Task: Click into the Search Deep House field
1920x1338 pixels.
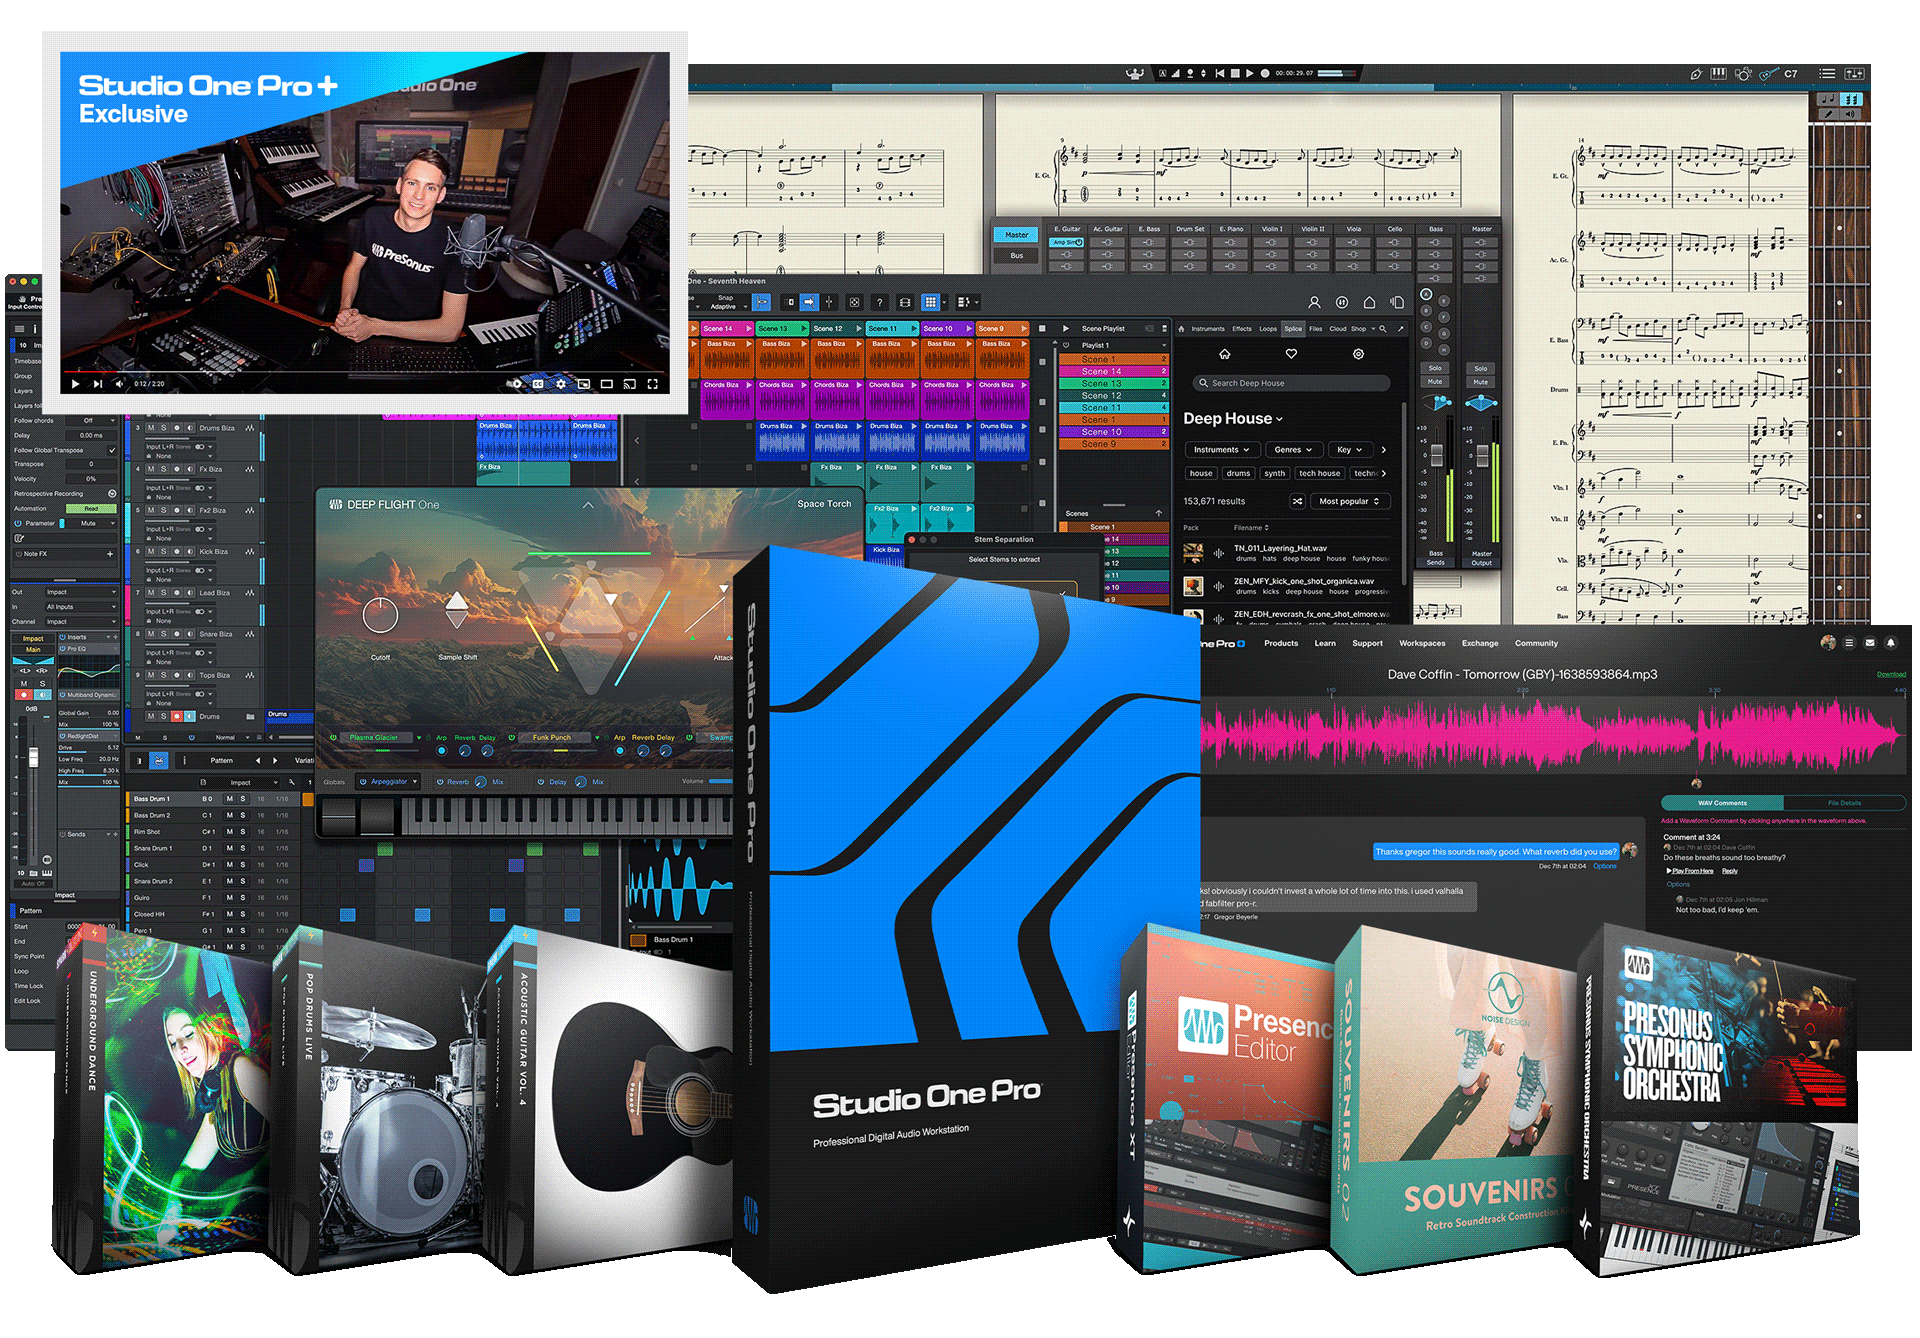Action: [x=1292, y=383]
